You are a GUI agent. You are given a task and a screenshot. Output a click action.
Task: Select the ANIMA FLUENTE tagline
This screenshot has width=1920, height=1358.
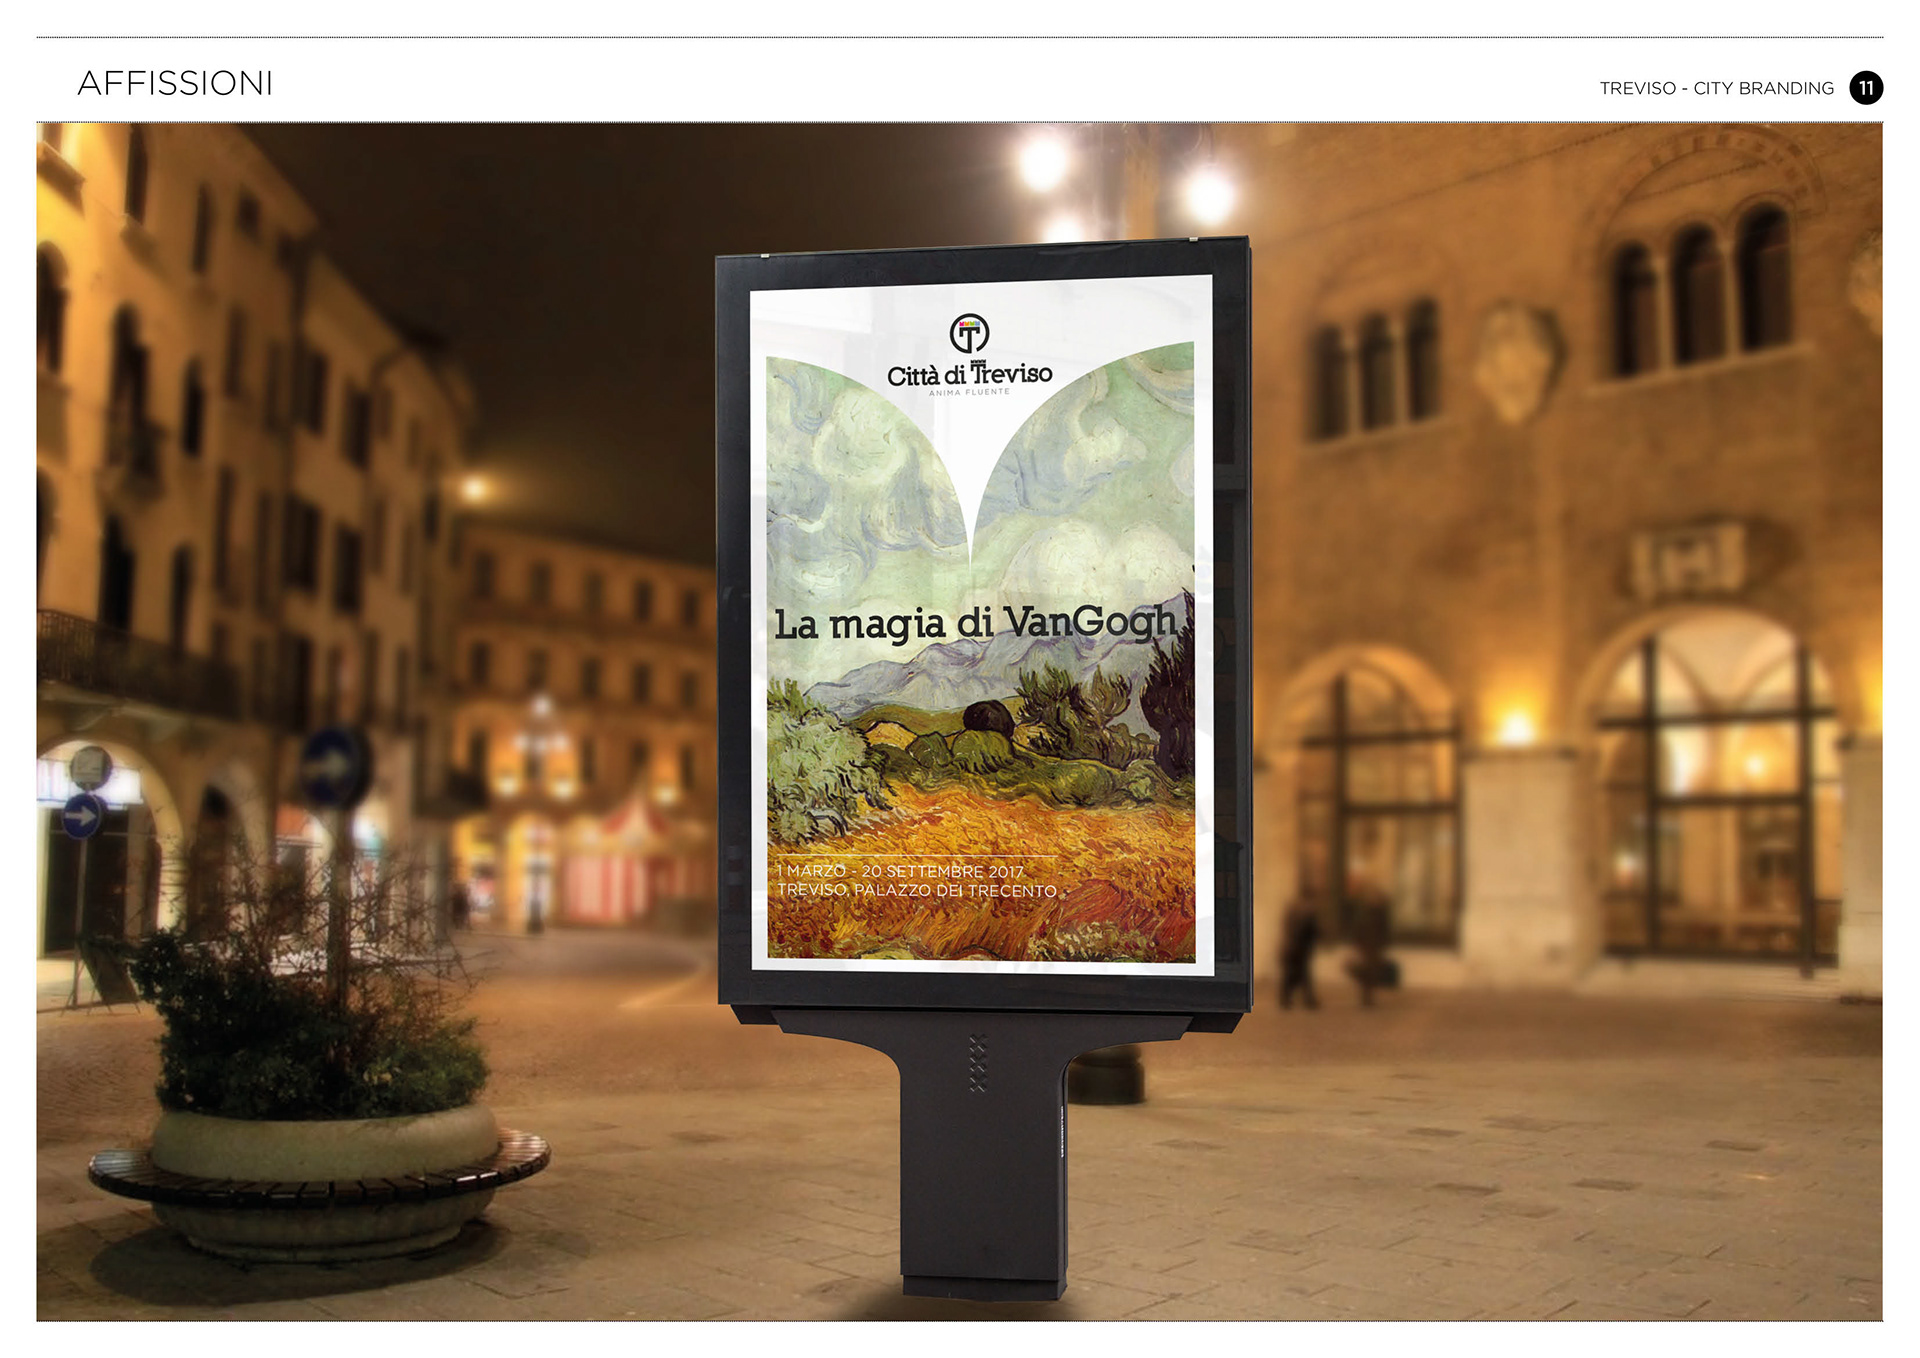pos(969,393)
